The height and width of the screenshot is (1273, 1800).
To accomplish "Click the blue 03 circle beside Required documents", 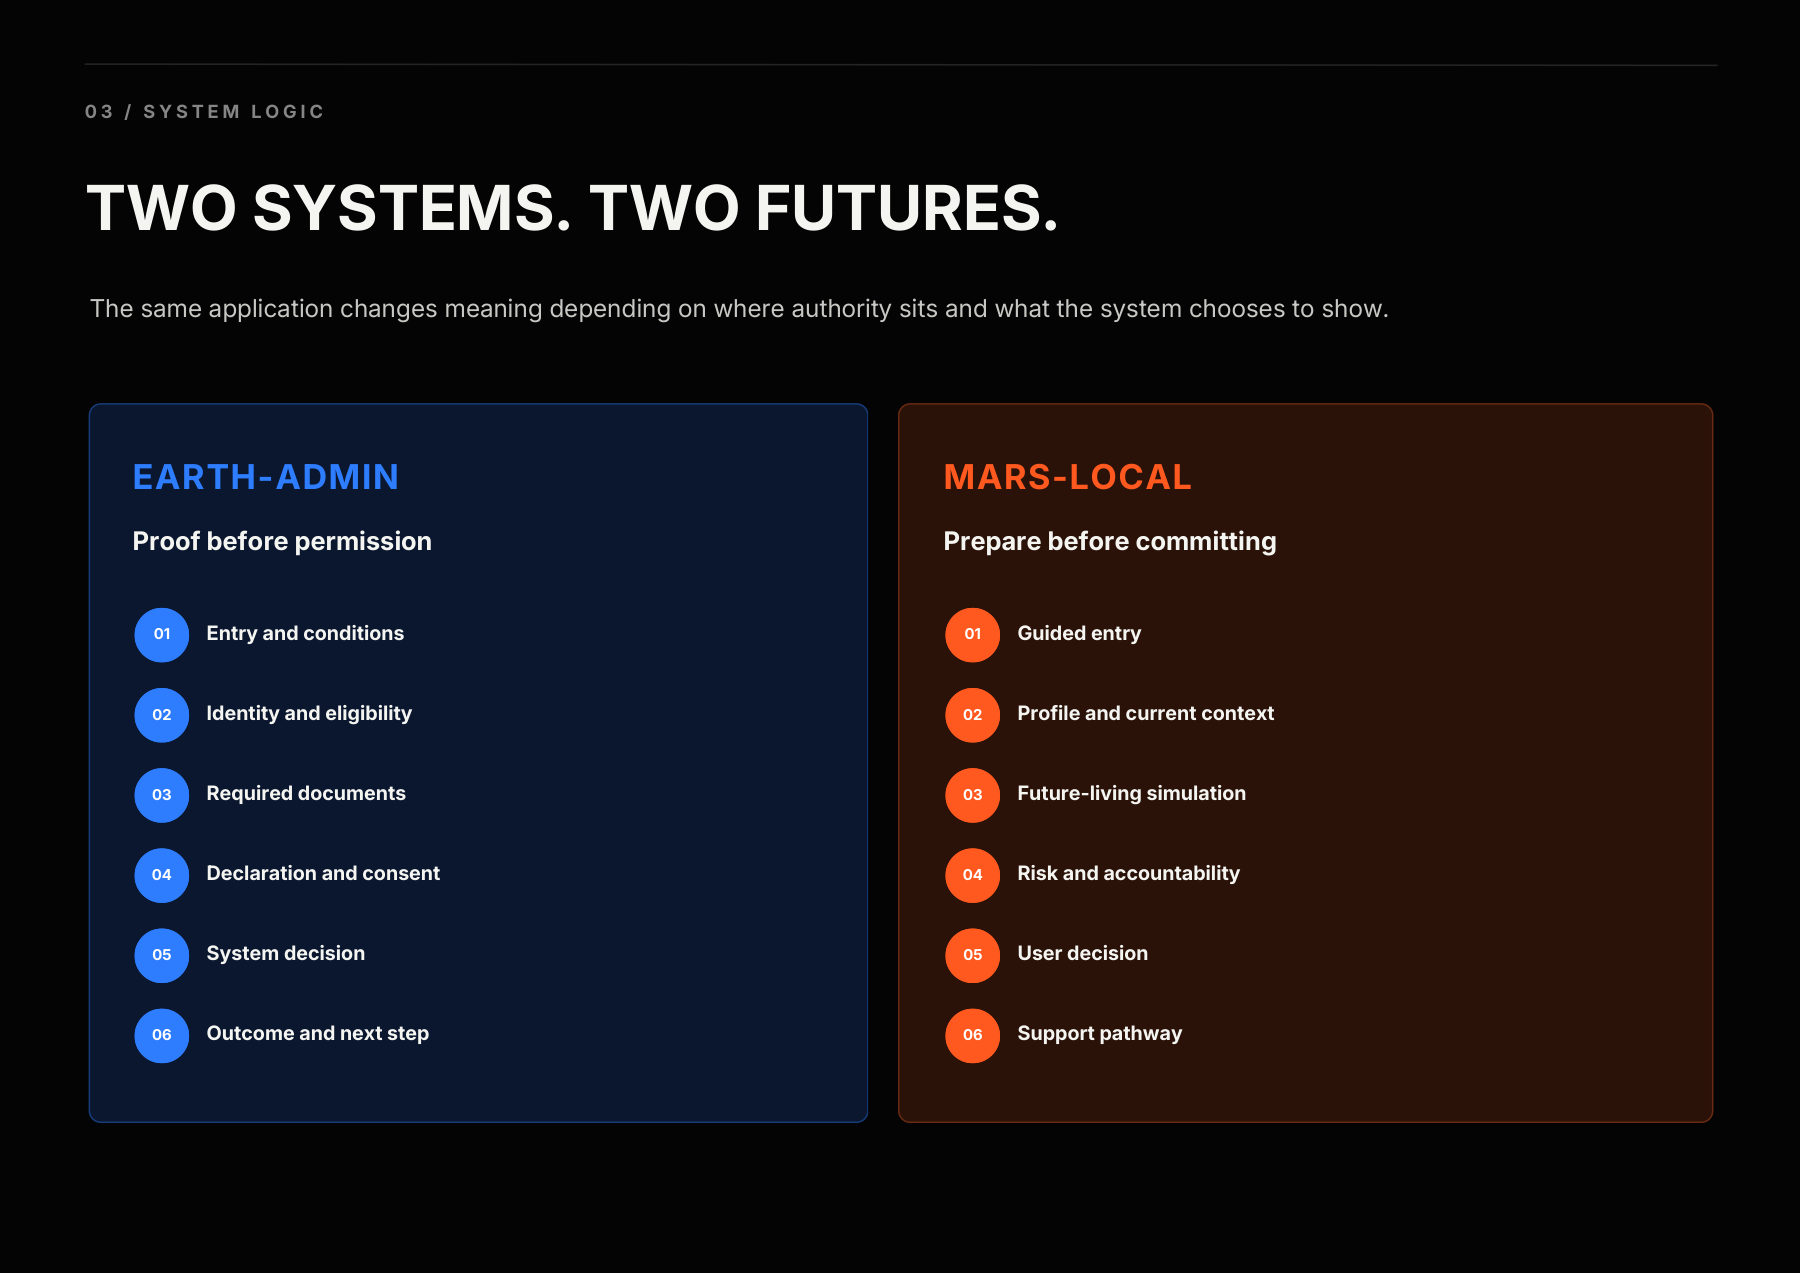I will pyautogui.click(x=162, y=794).
